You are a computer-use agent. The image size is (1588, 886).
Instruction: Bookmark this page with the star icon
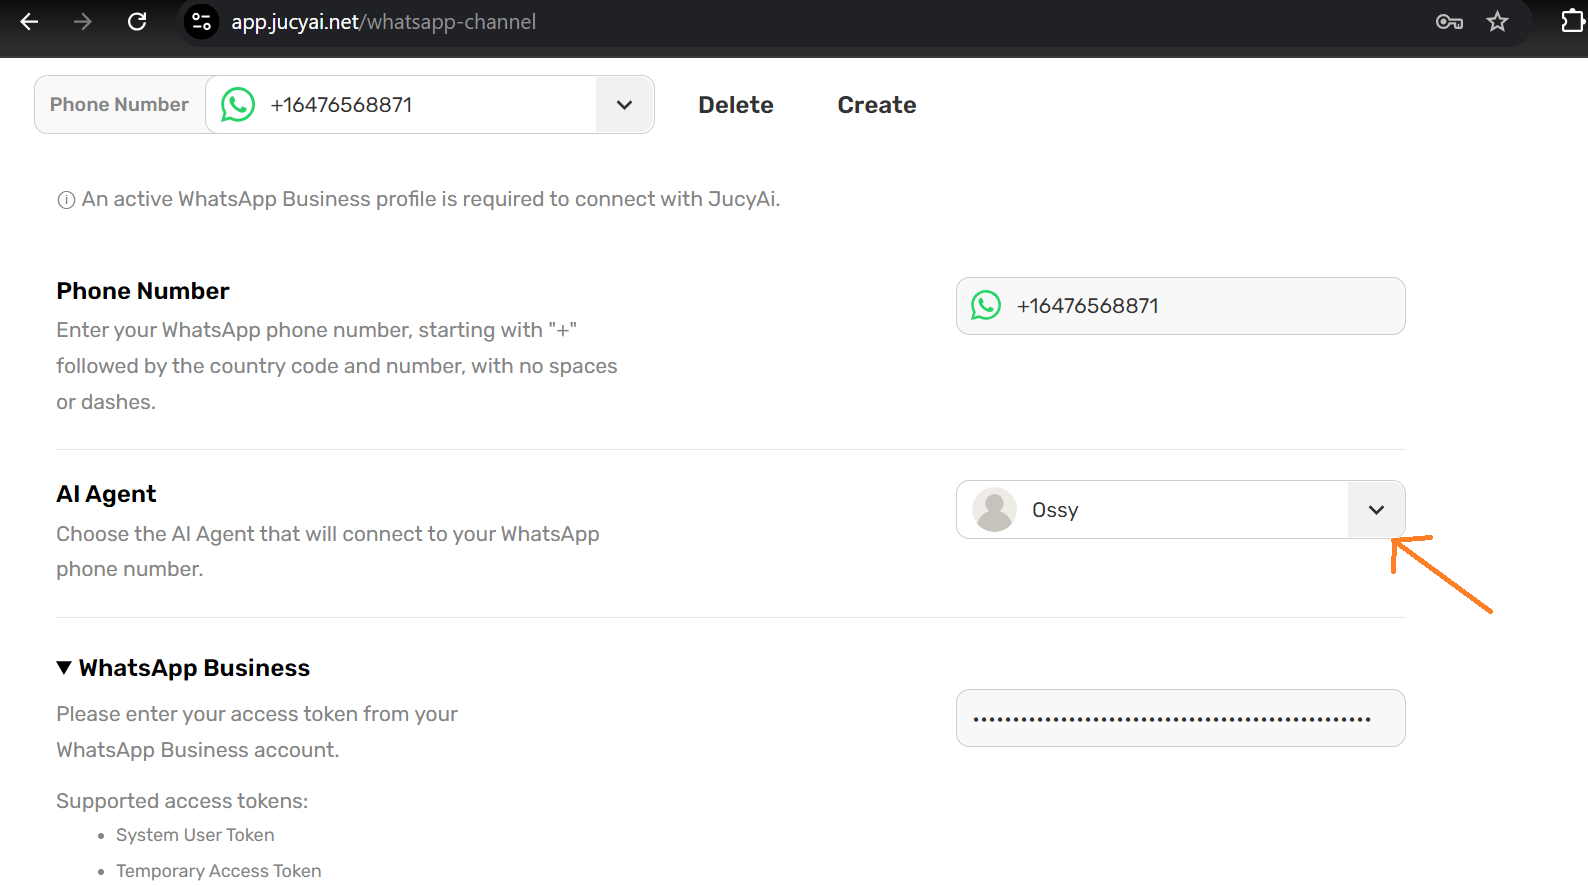[1497, 21]
